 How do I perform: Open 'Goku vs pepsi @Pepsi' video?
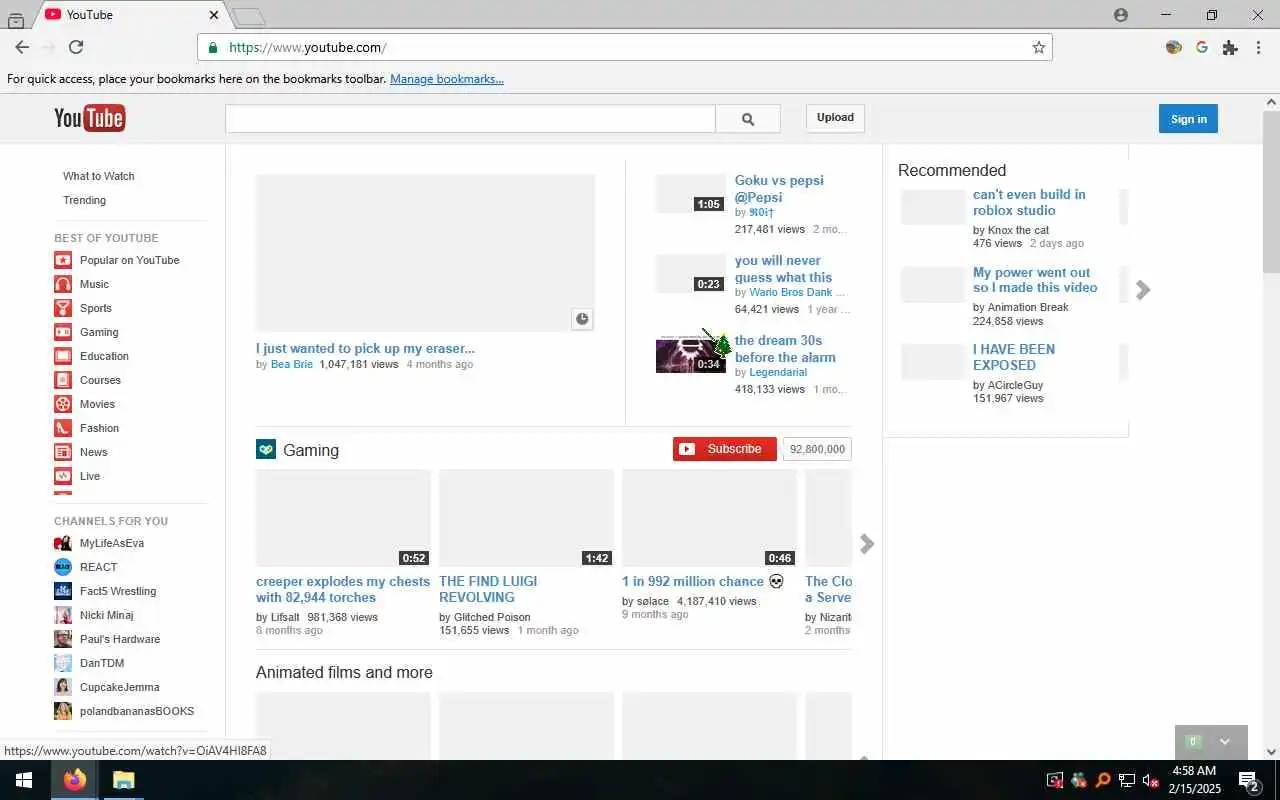click(779, 189)
